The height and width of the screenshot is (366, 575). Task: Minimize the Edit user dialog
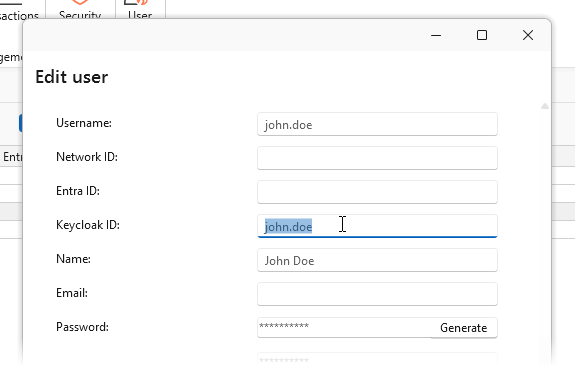(436, 35)
